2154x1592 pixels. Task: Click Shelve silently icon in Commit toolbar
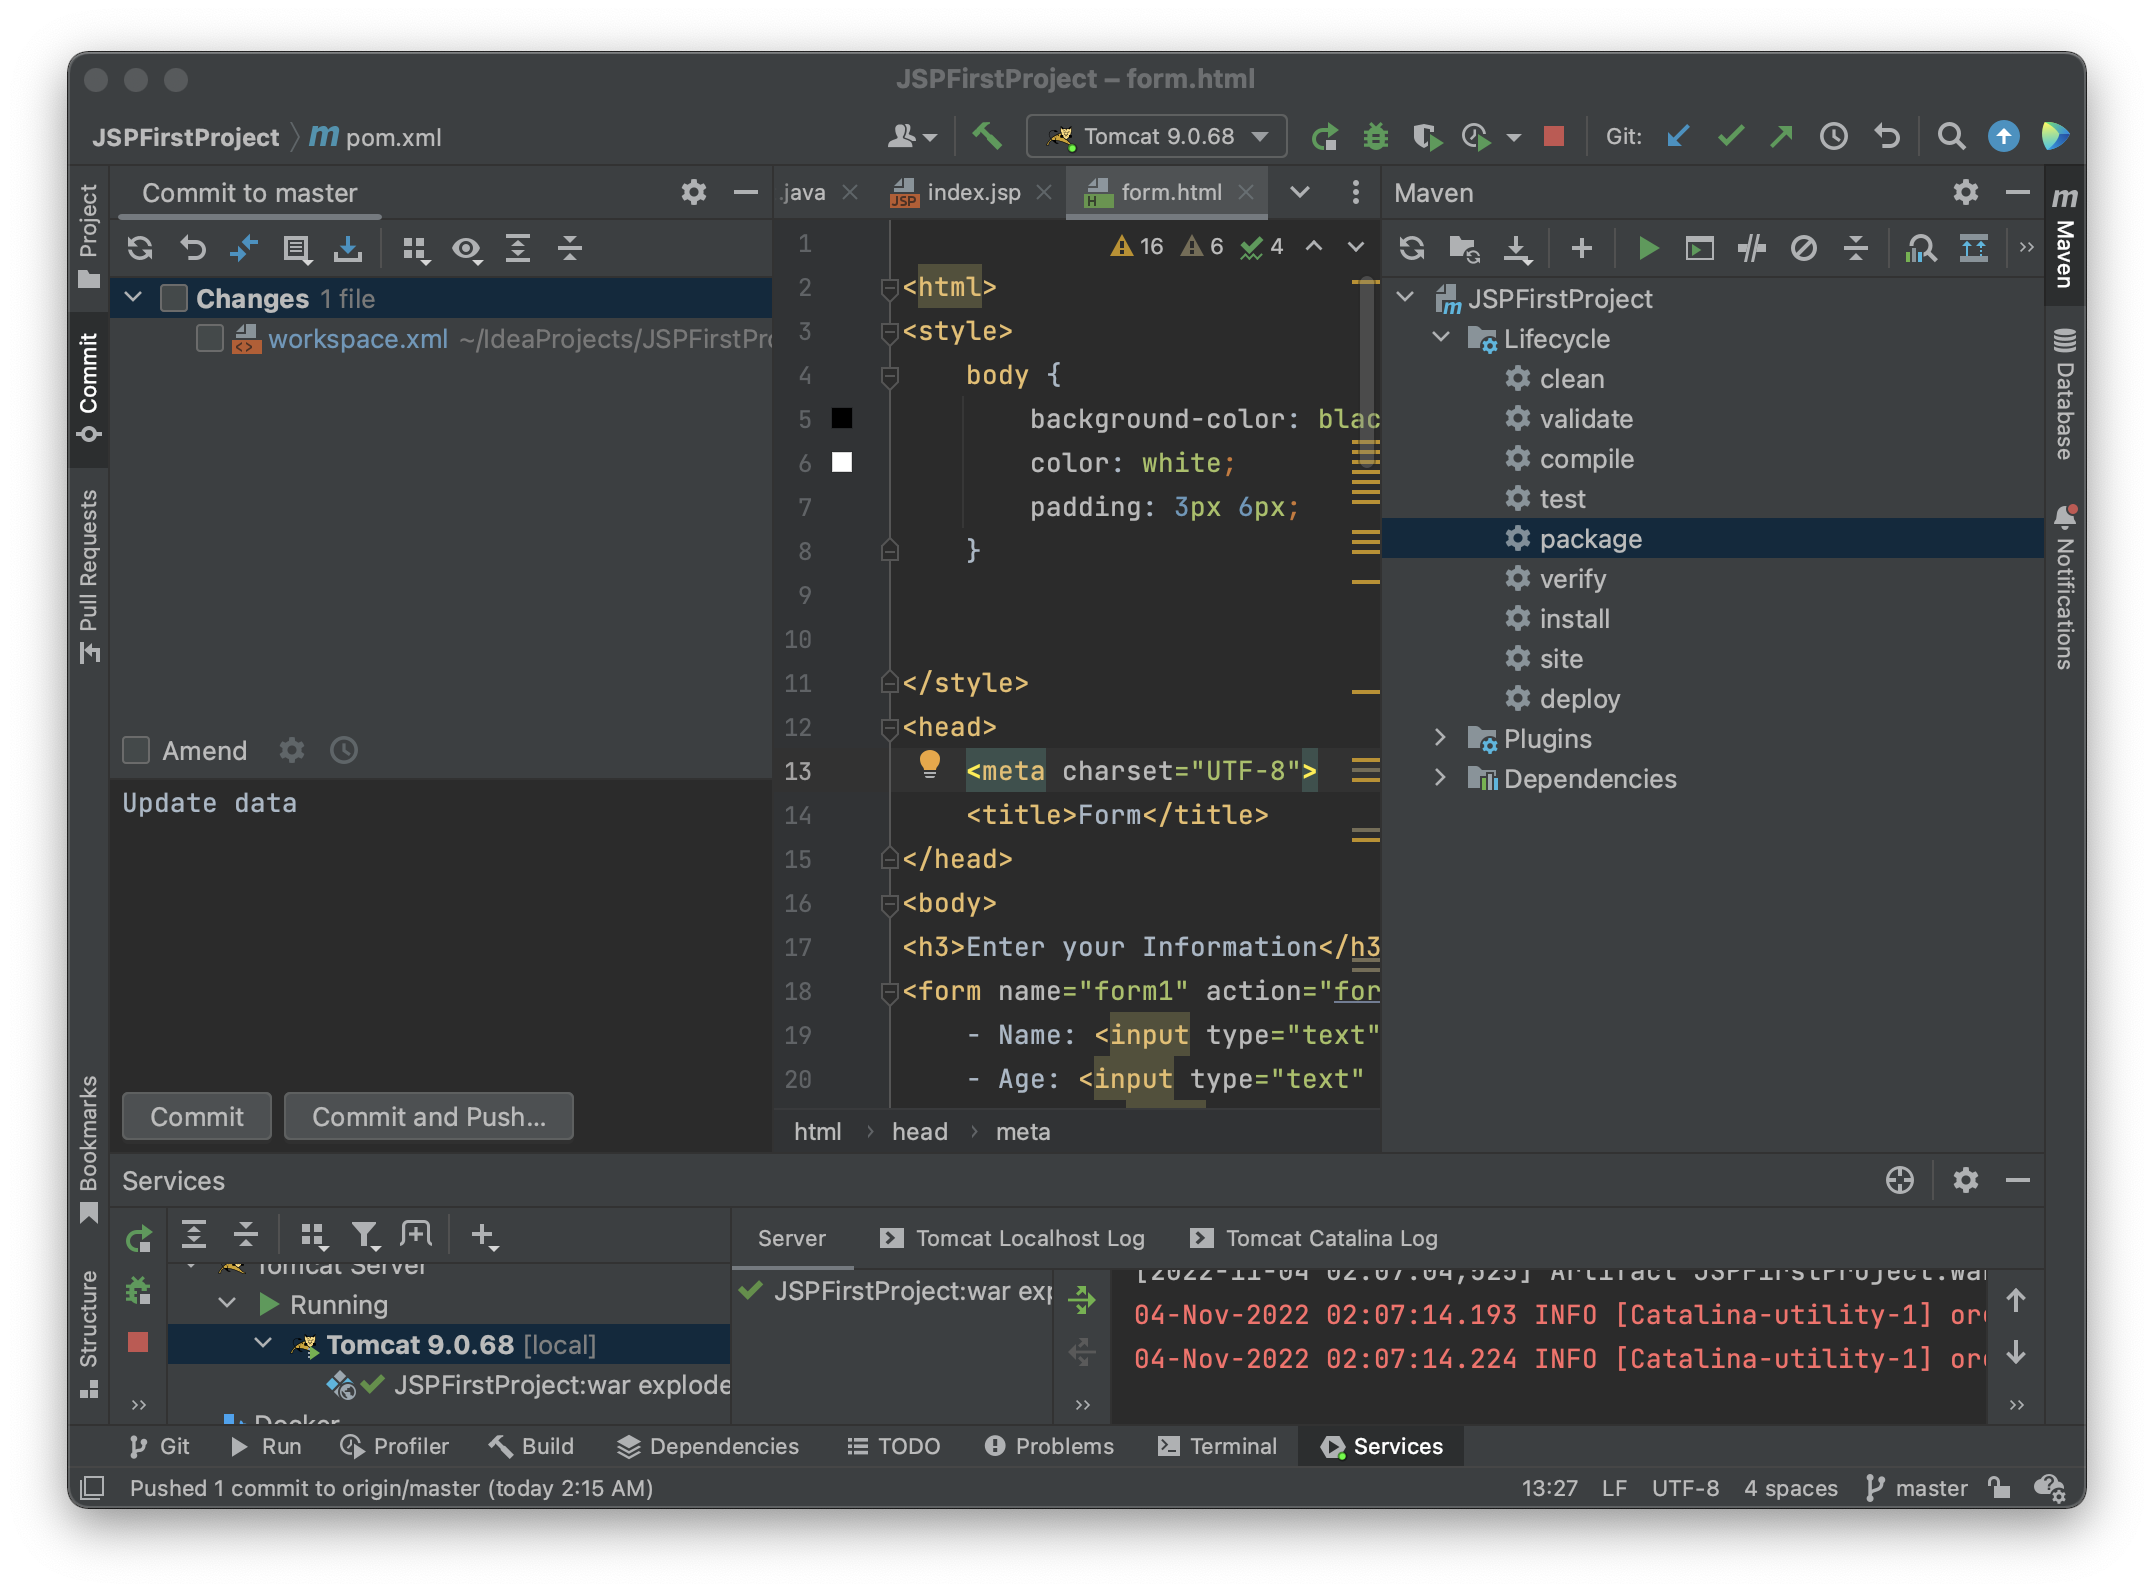pyautogui.click(x=348, y=248)
